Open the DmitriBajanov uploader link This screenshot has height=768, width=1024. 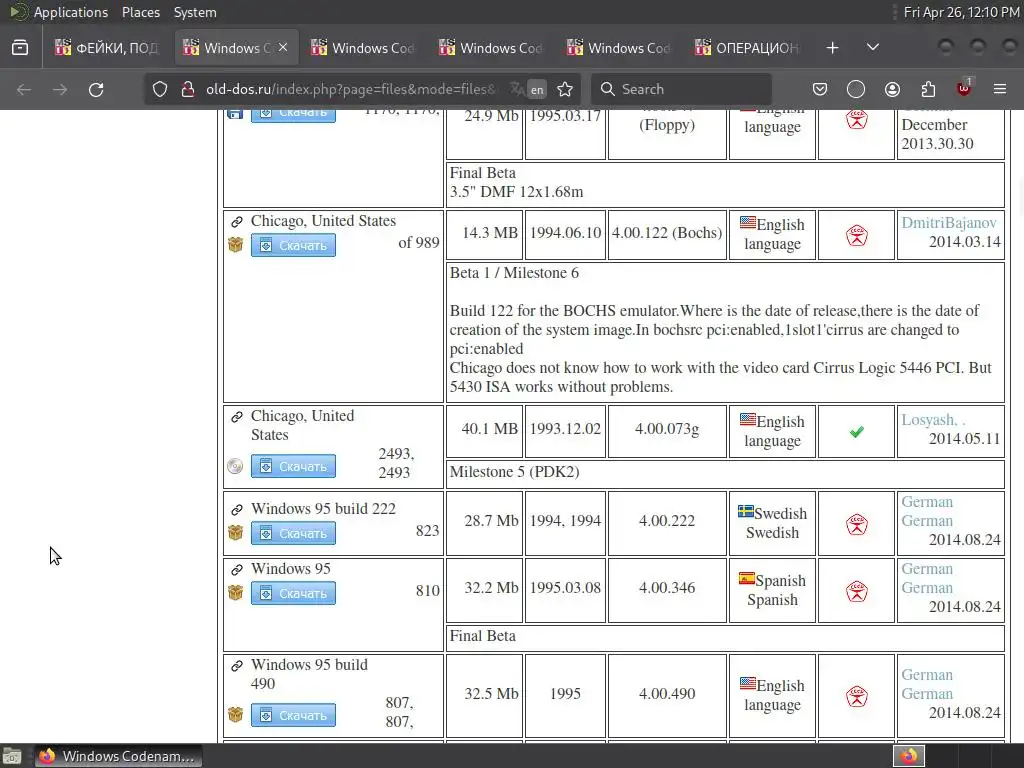pyautogui.click(x=949, y=223)
